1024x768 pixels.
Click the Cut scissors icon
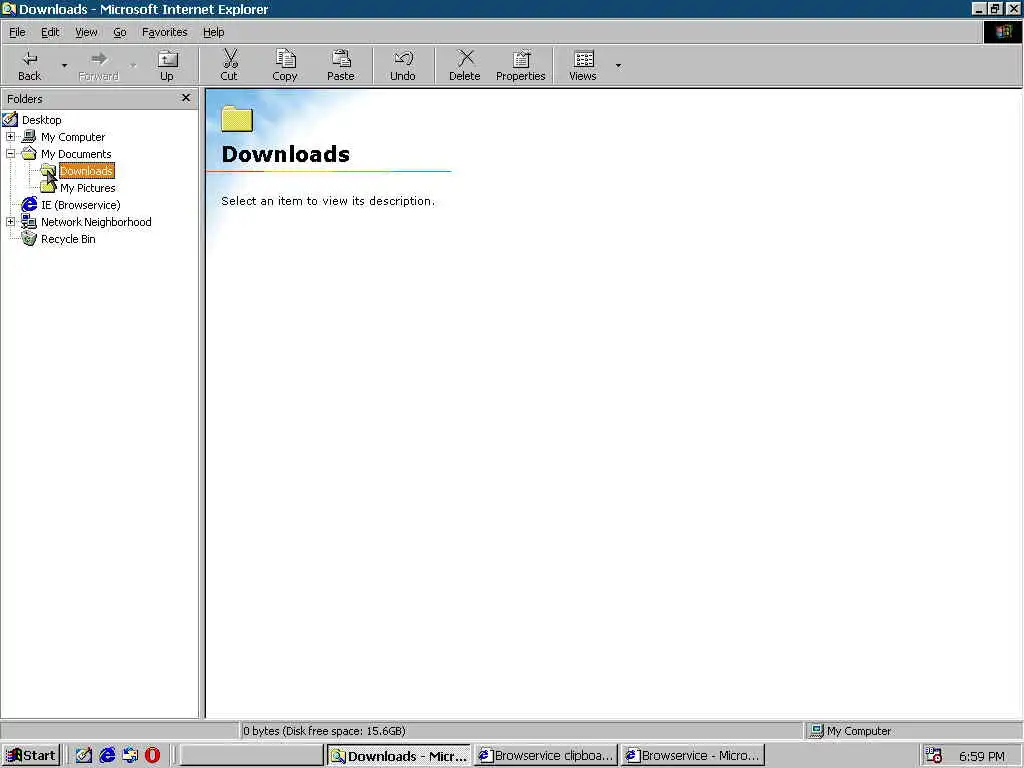click(x=229, y=59)
